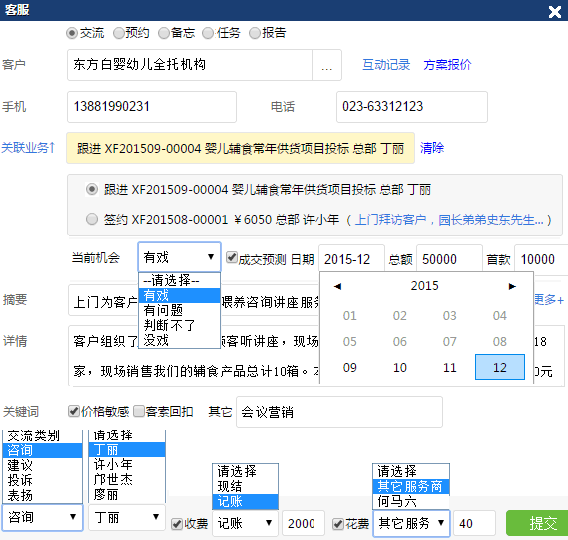The image size is (568, 540).
Task: Click the 总额 field showing 50000
Action: click(449, 259)
